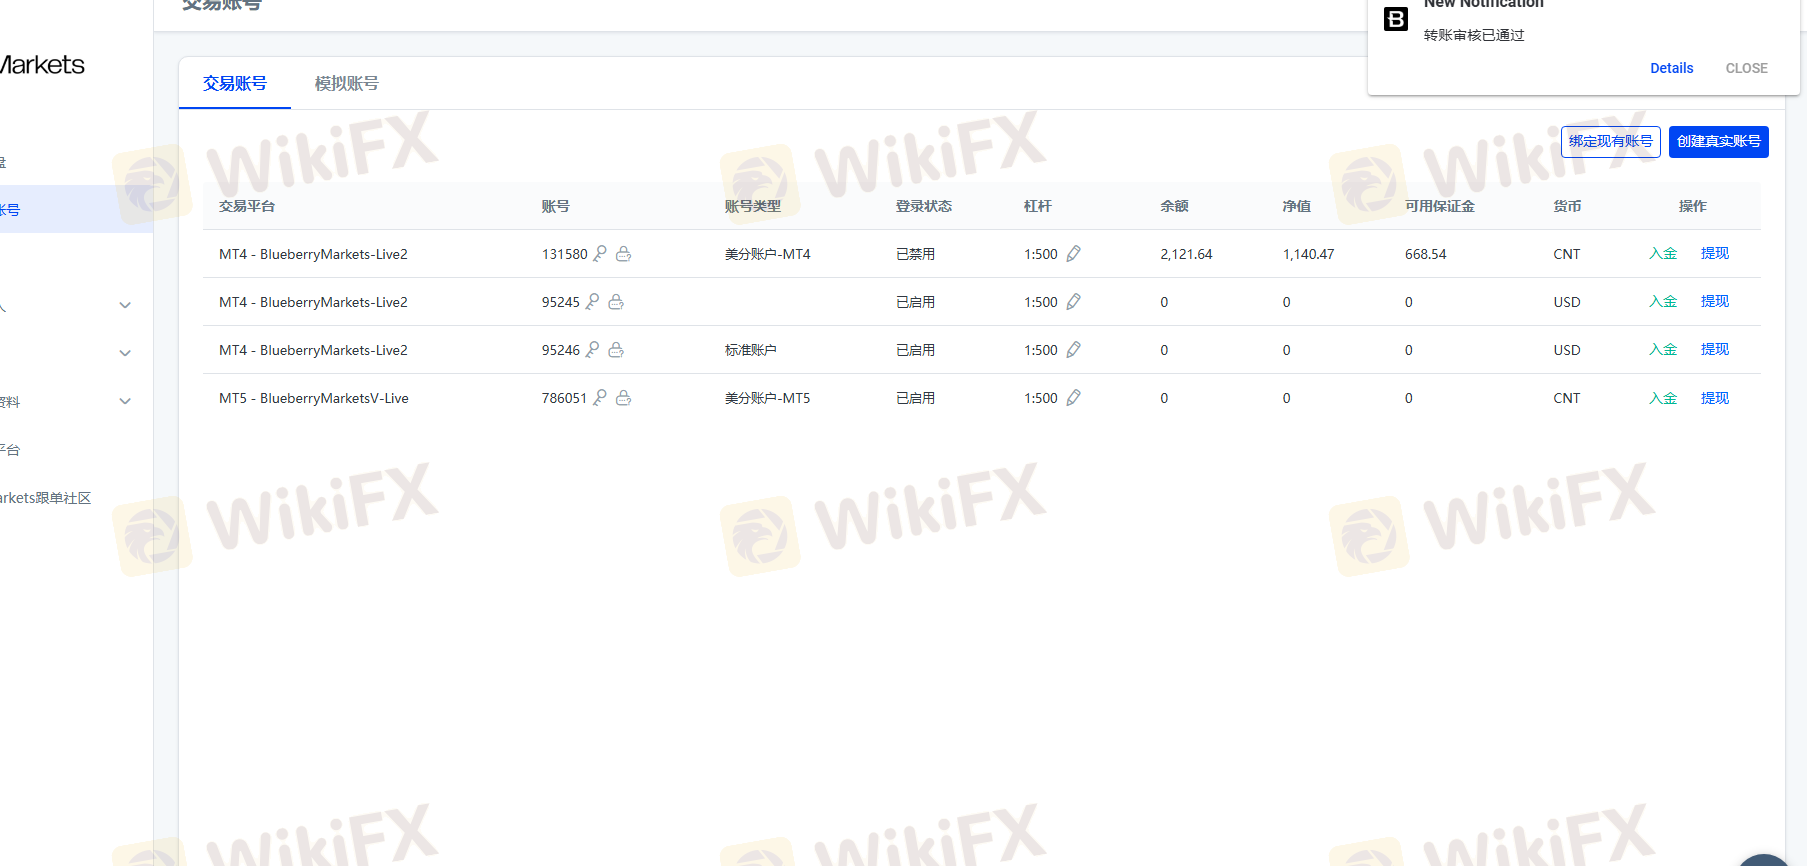The width and height of the screenshot is (1807, 866).
Task: Open notification Details link
Action: 1672,68
